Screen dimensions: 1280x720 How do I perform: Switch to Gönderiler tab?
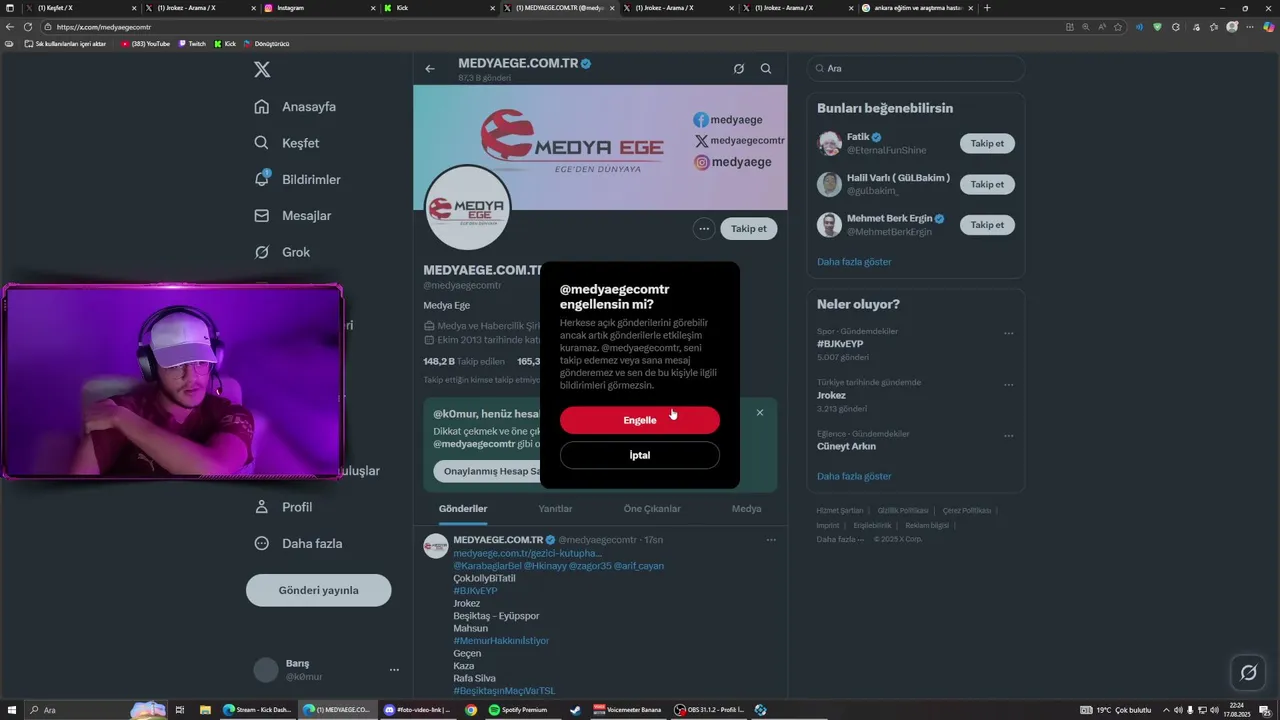click(x=463, y=509)
